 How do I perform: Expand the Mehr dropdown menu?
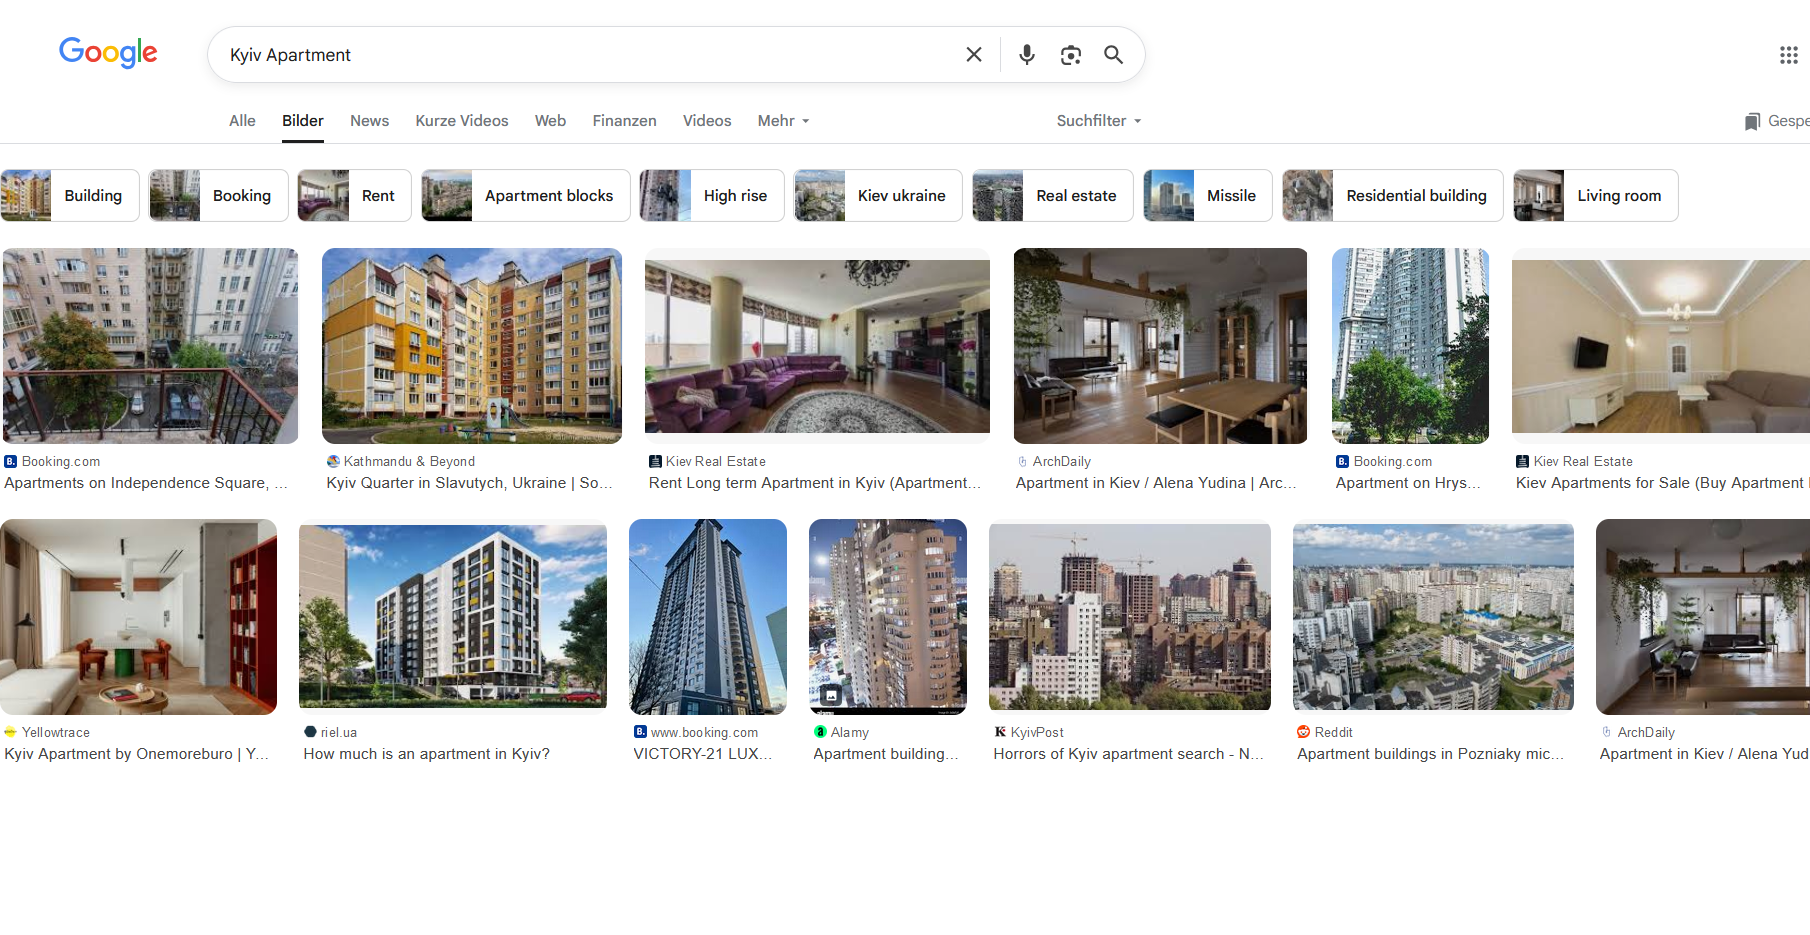coord(783,121)
